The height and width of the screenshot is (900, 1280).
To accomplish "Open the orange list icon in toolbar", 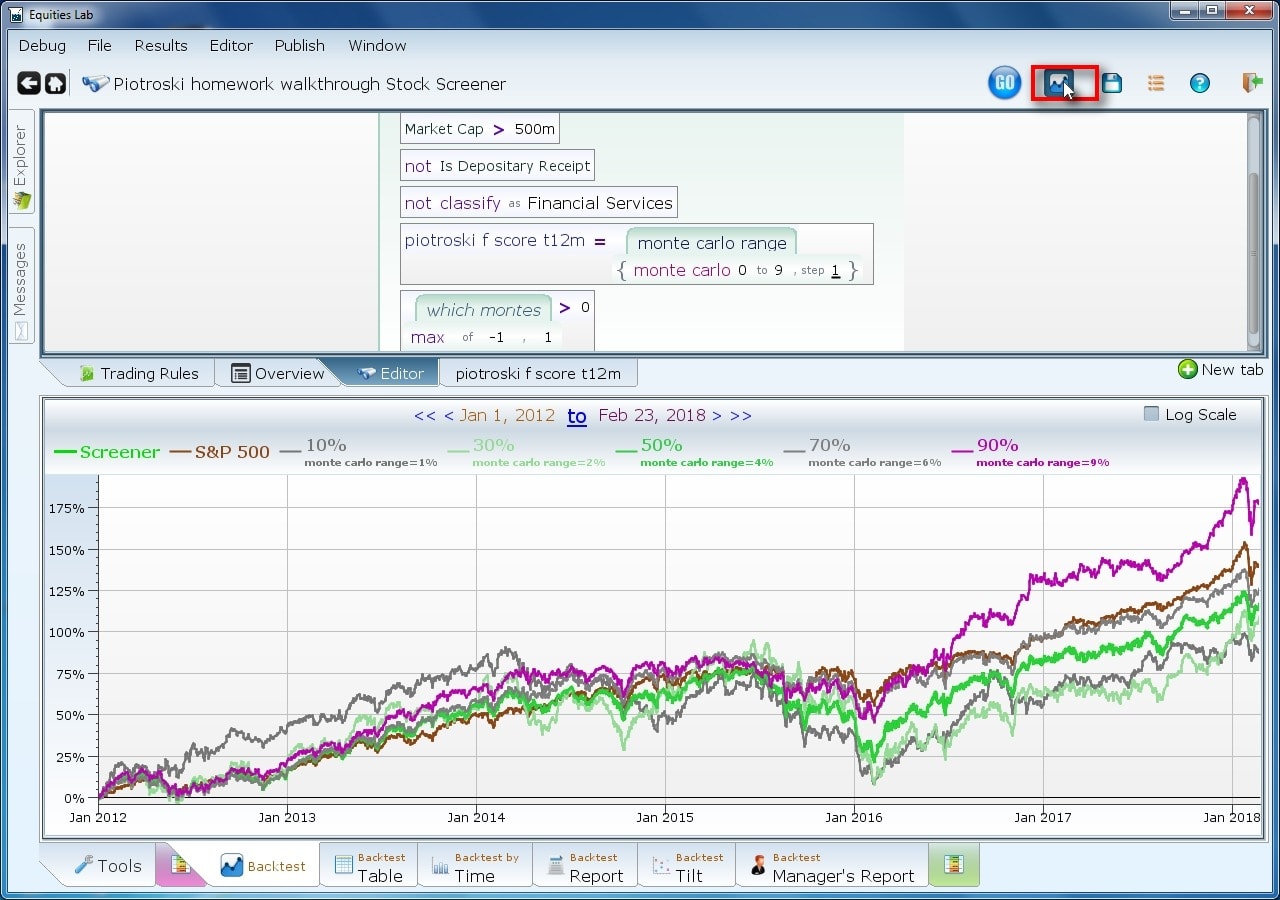I will pyautogui.click(x=1156, y=83).
